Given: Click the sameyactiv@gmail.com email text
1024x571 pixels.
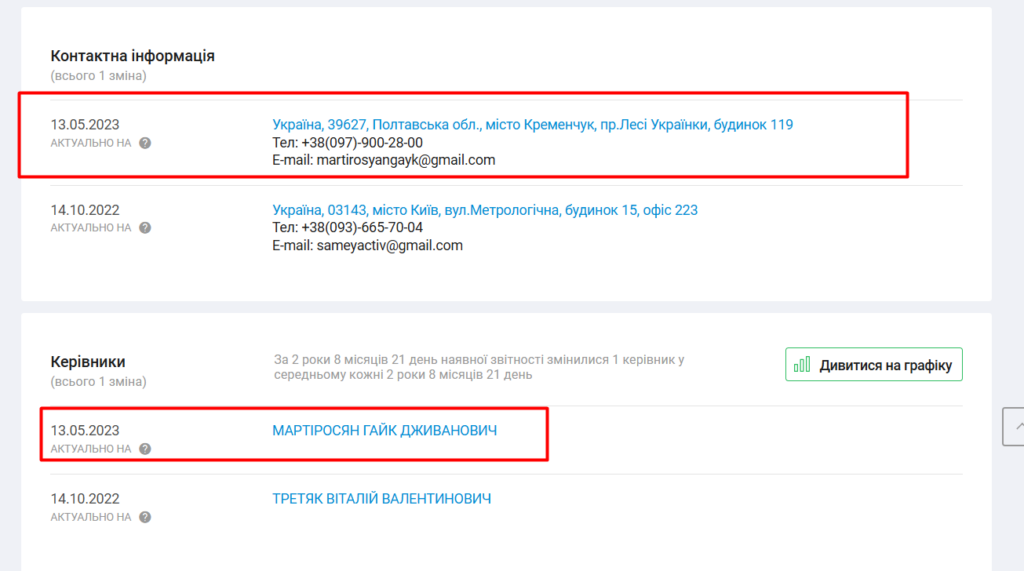Looking at the screenshot, I should [389, 245].
